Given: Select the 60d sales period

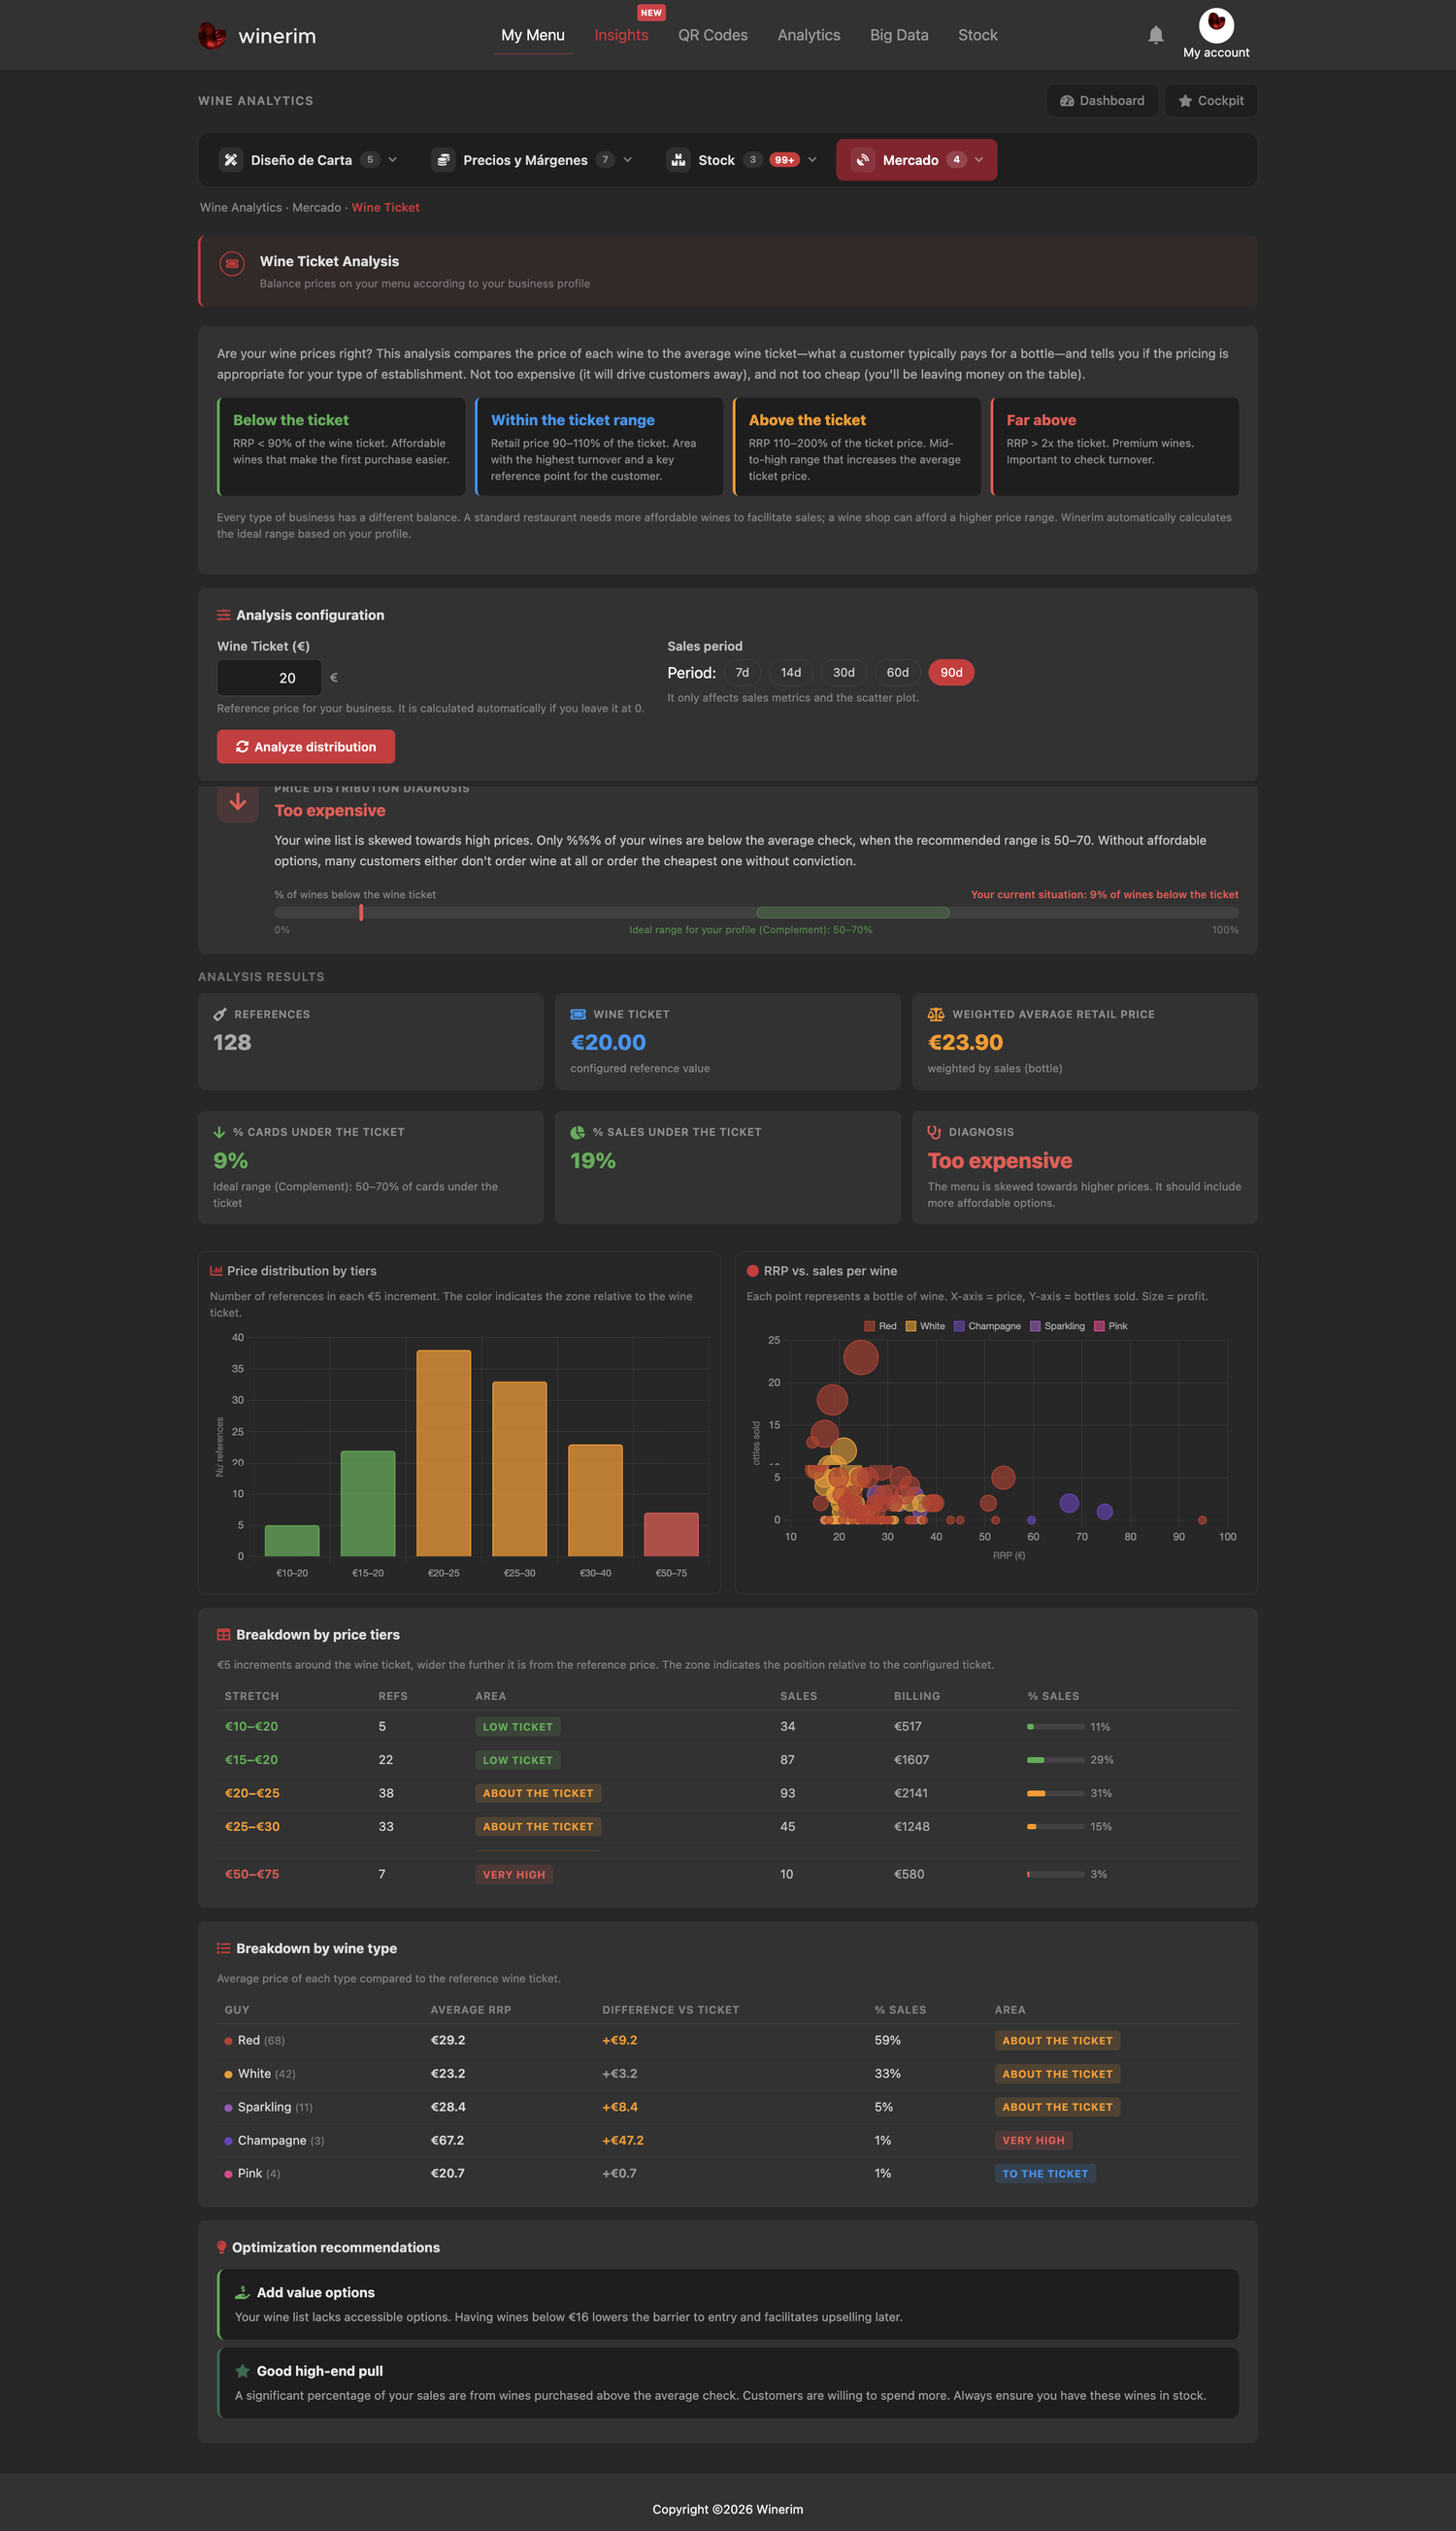Looking at the screenshot, I should click(898, 673).
